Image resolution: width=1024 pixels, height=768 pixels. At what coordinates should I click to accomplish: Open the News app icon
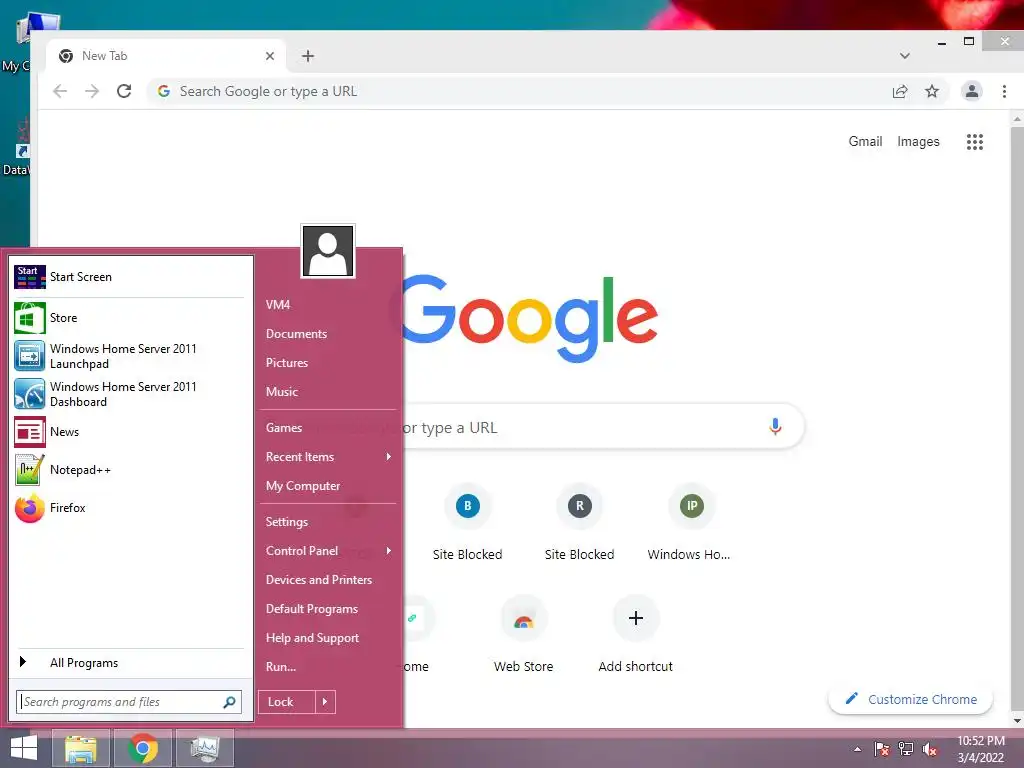(29, 432)
